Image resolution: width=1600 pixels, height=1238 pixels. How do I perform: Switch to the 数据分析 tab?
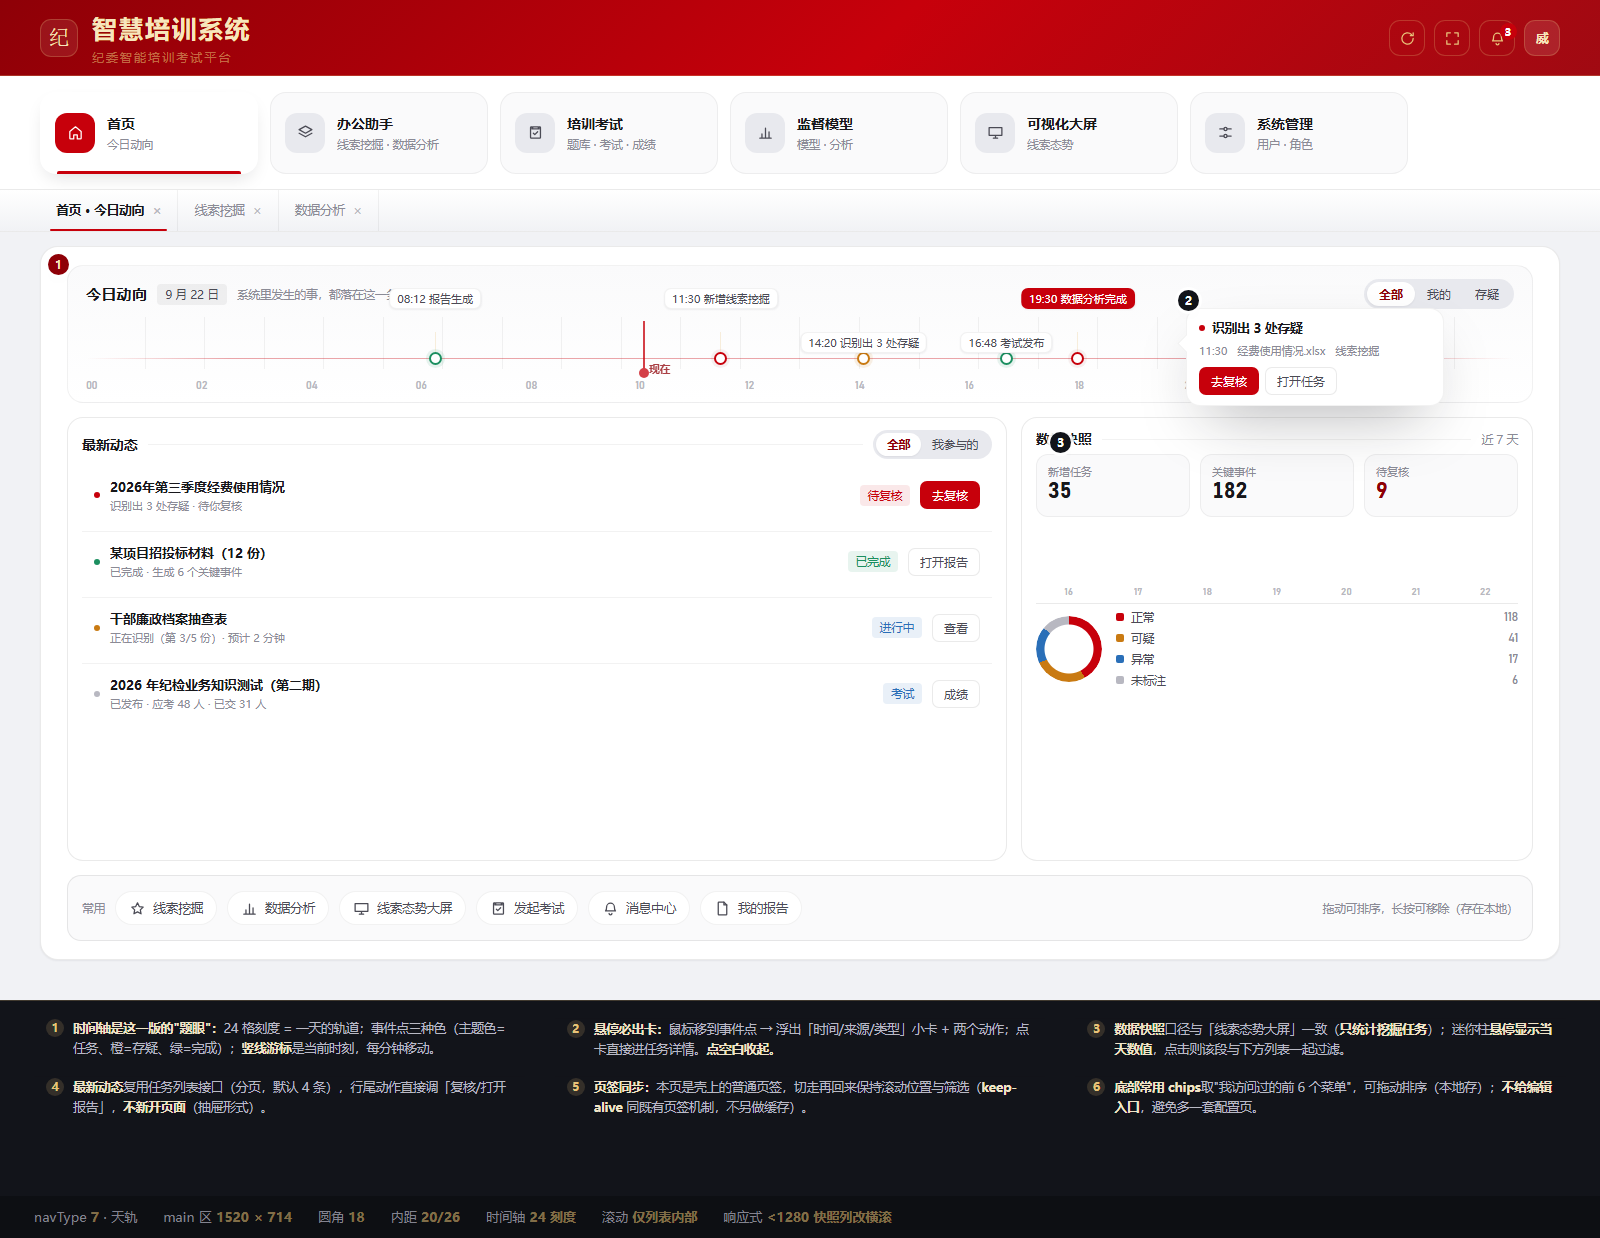[320, 211]
